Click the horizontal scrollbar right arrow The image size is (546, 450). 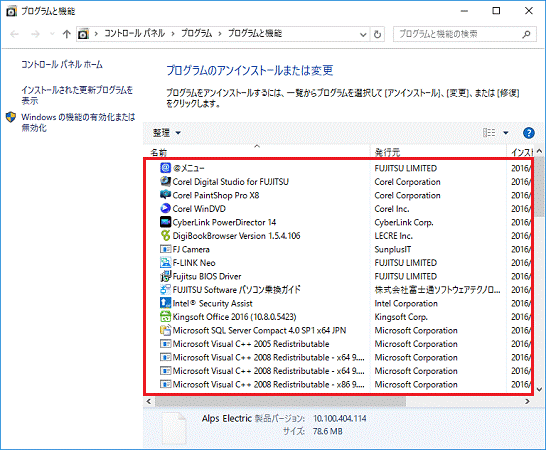[x=527, y=401]
